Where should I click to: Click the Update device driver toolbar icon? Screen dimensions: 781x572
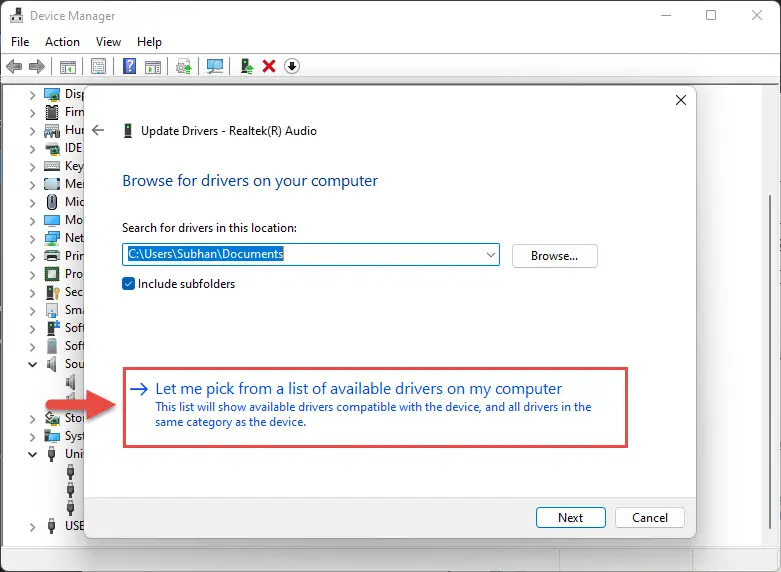246,67
